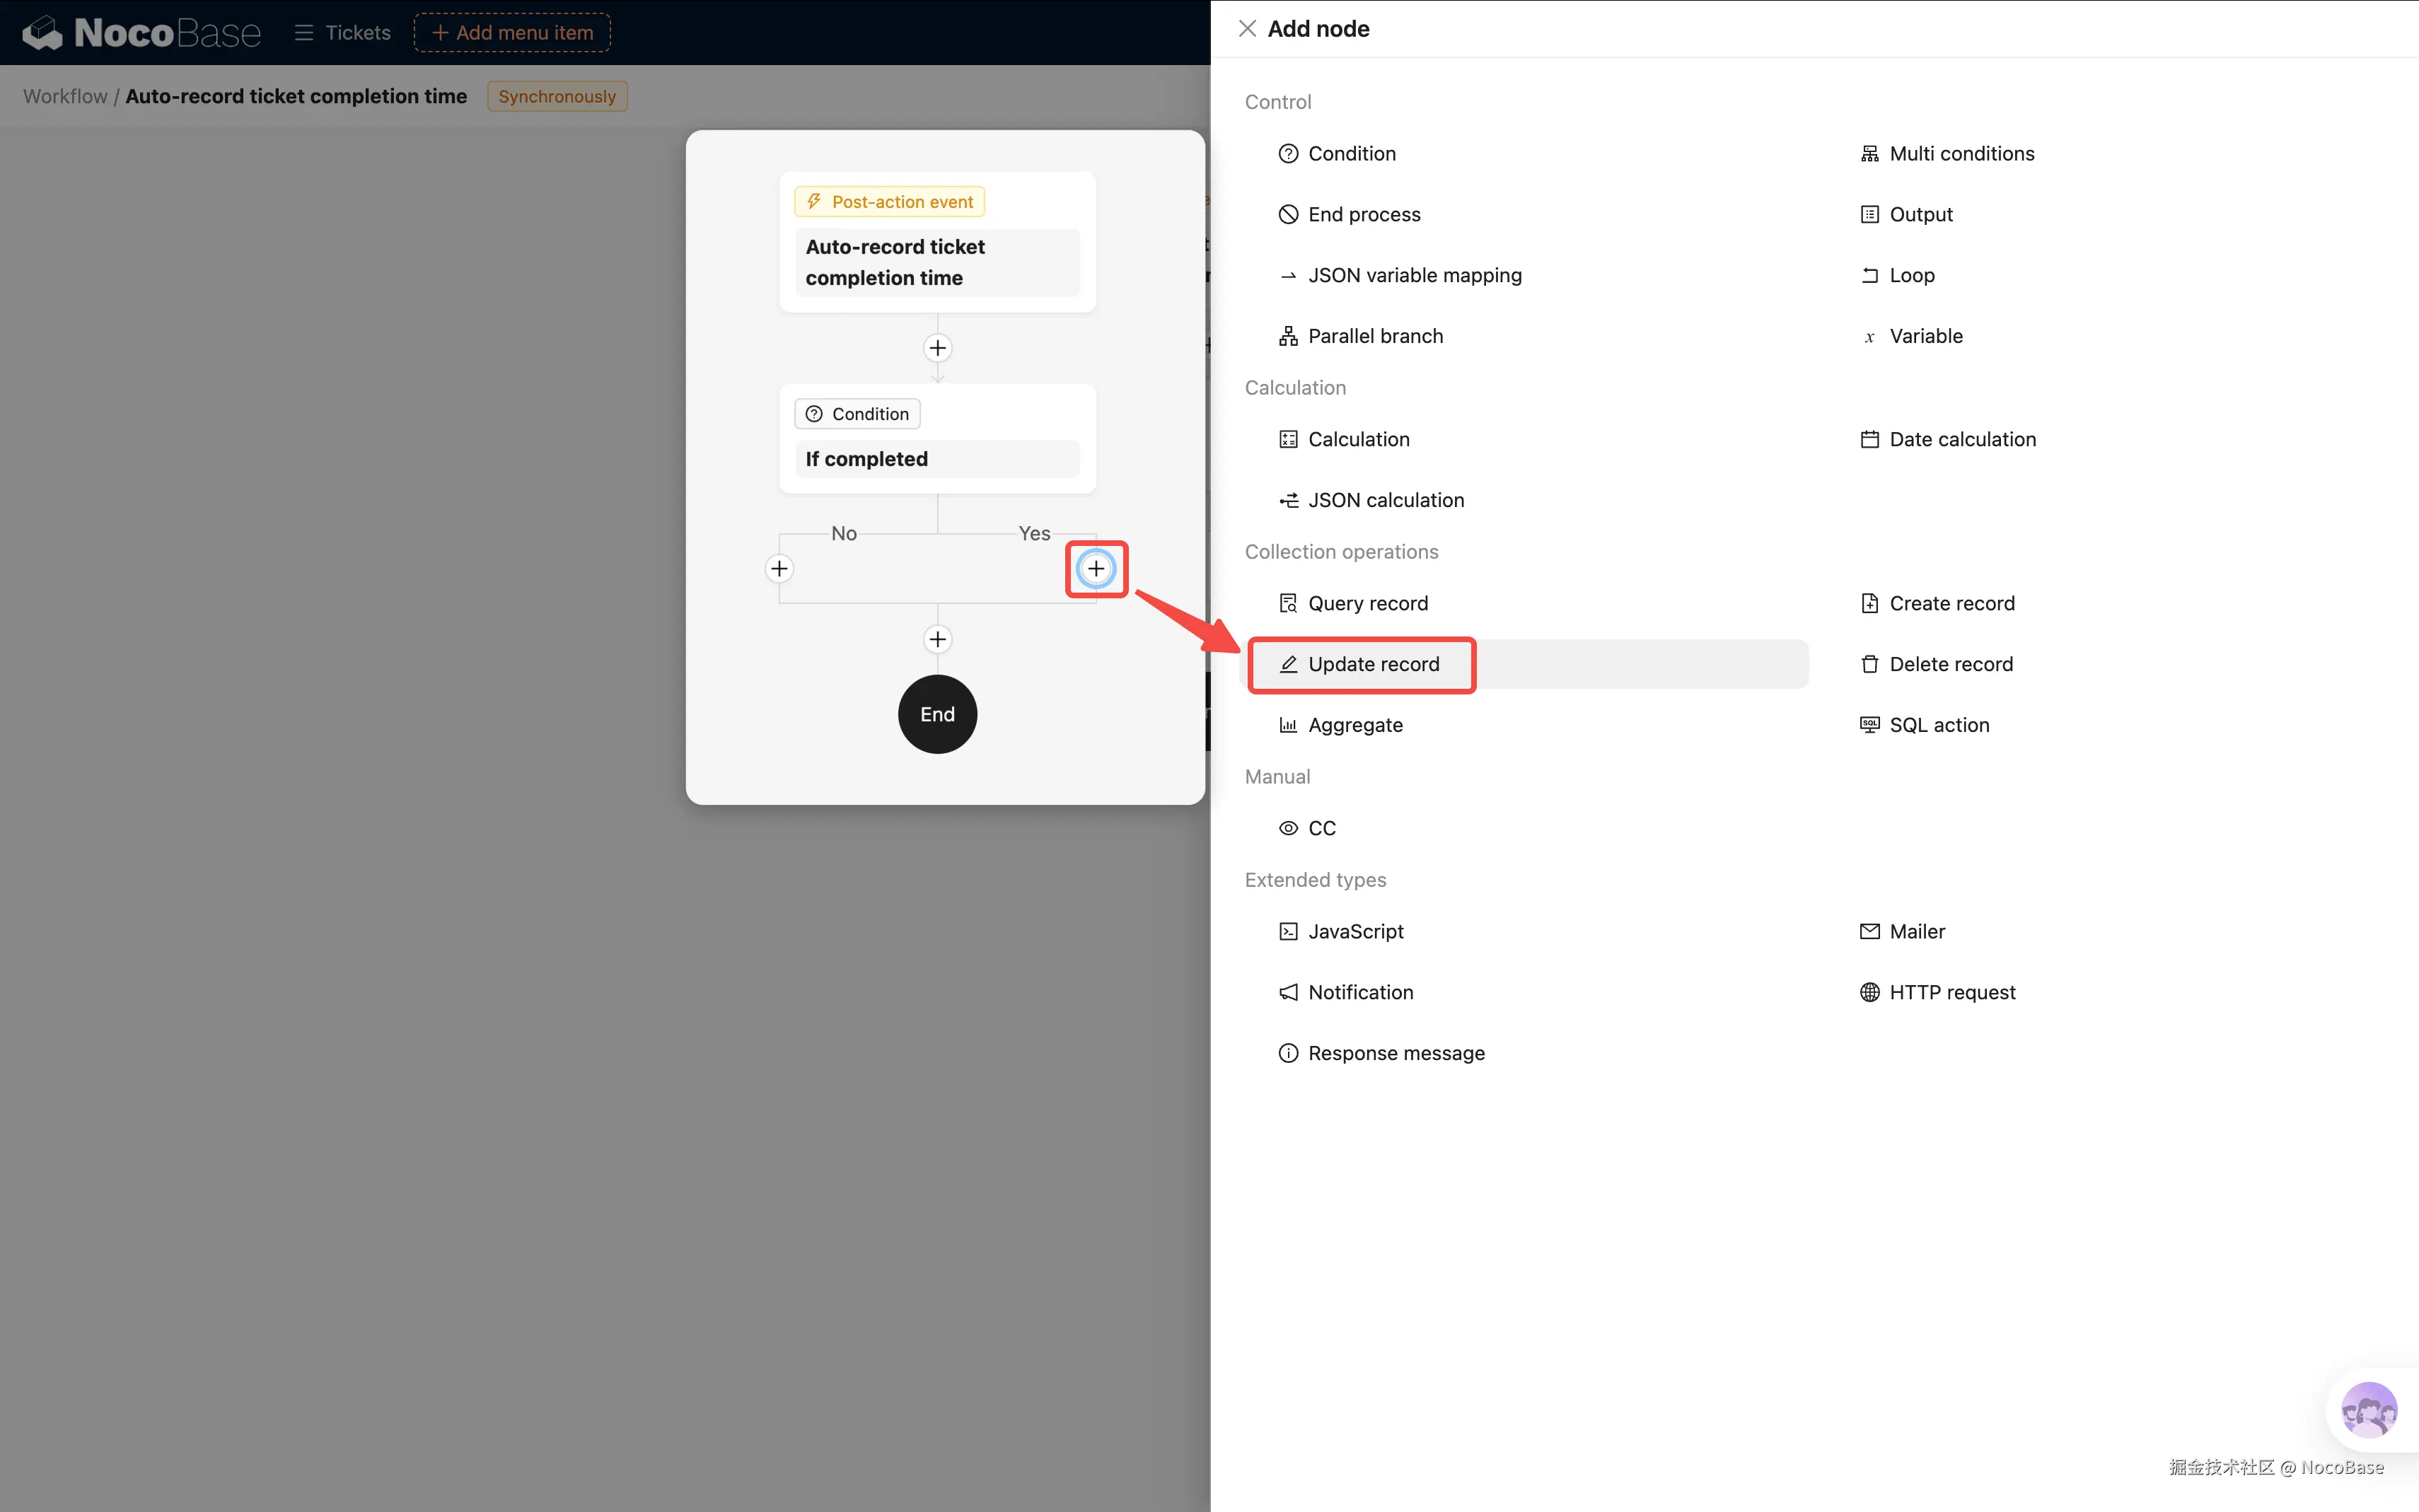Image resolution: width=2419 pixels, height=1512 pixels.
Task: Click the Query record icon
Action: [x=1288, y=604]
